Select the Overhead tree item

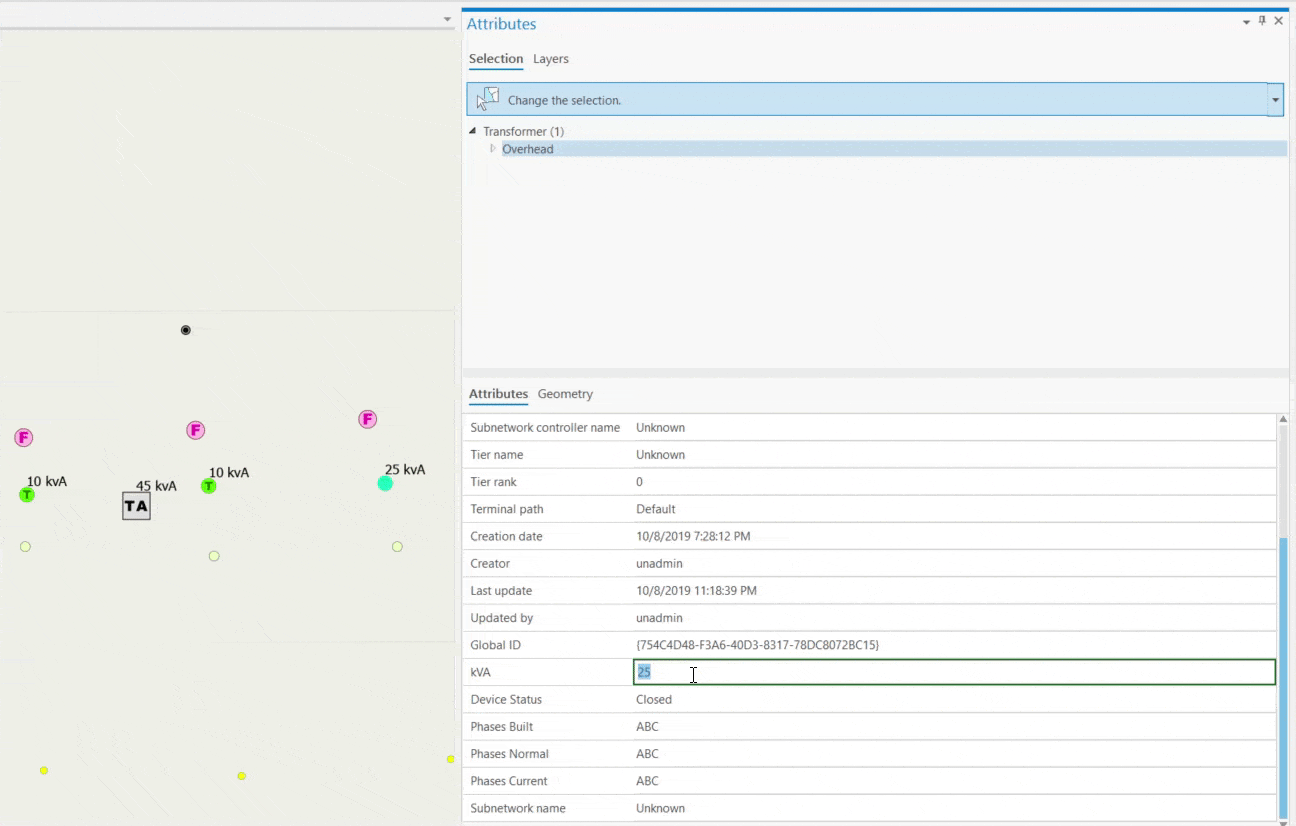pos(527,149)
